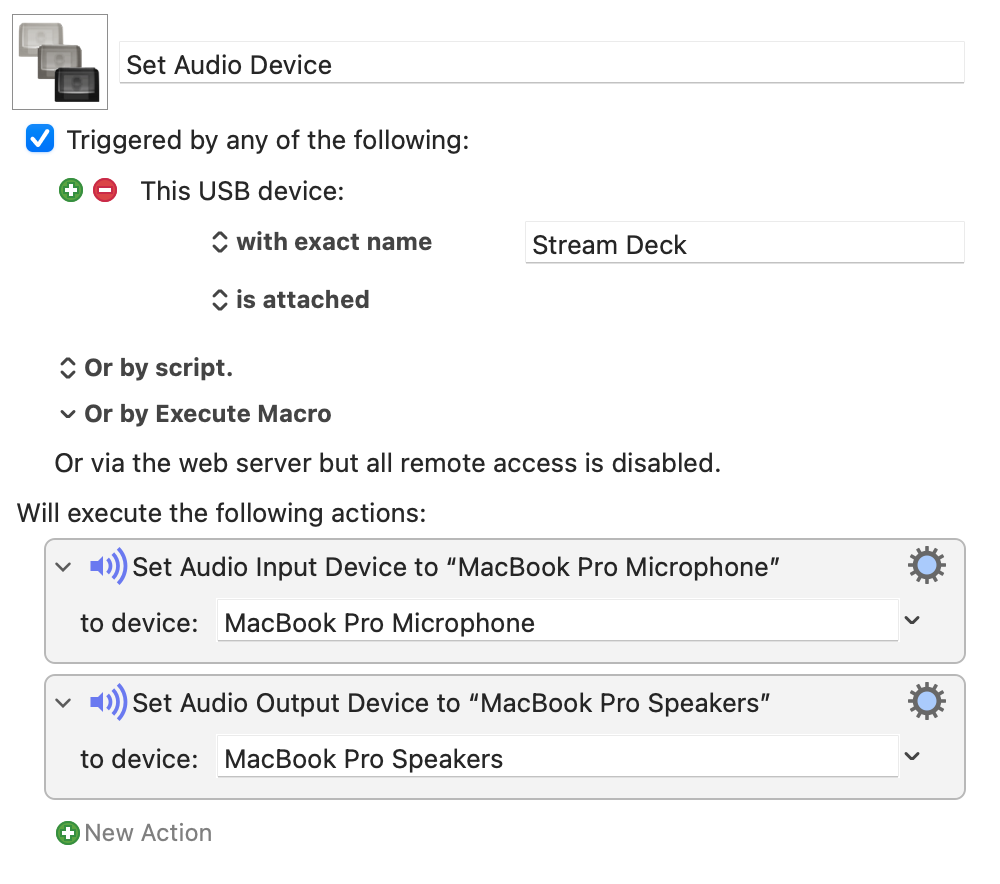Image resolution: width=1000 pixels, height=884 pixels.
Task: Collapse the Set Audio Input Device action
Action: pos(63,566)
